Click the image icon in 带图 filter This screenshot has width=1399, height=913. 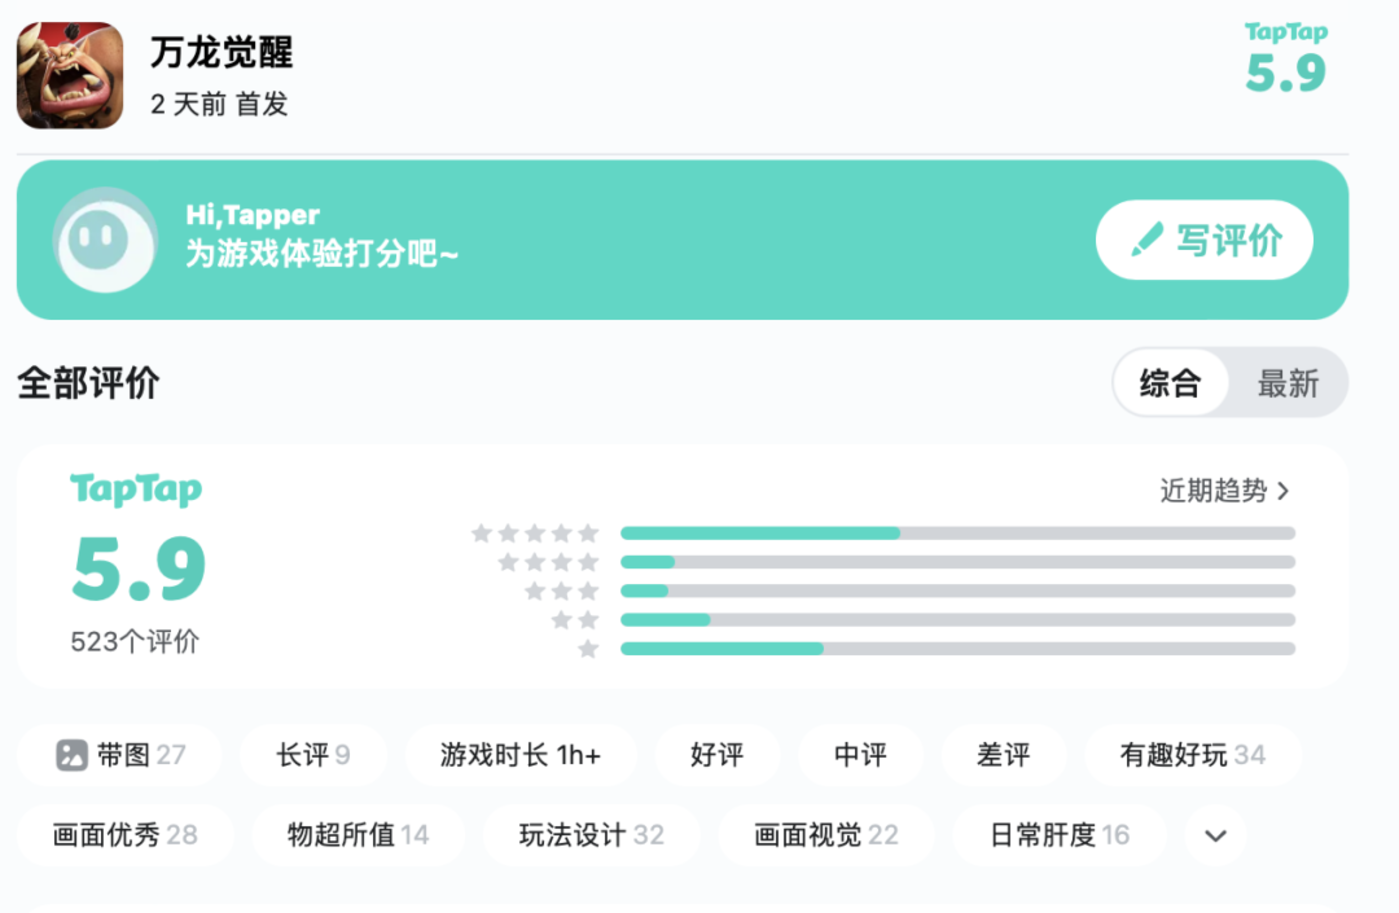pos(72,755)
